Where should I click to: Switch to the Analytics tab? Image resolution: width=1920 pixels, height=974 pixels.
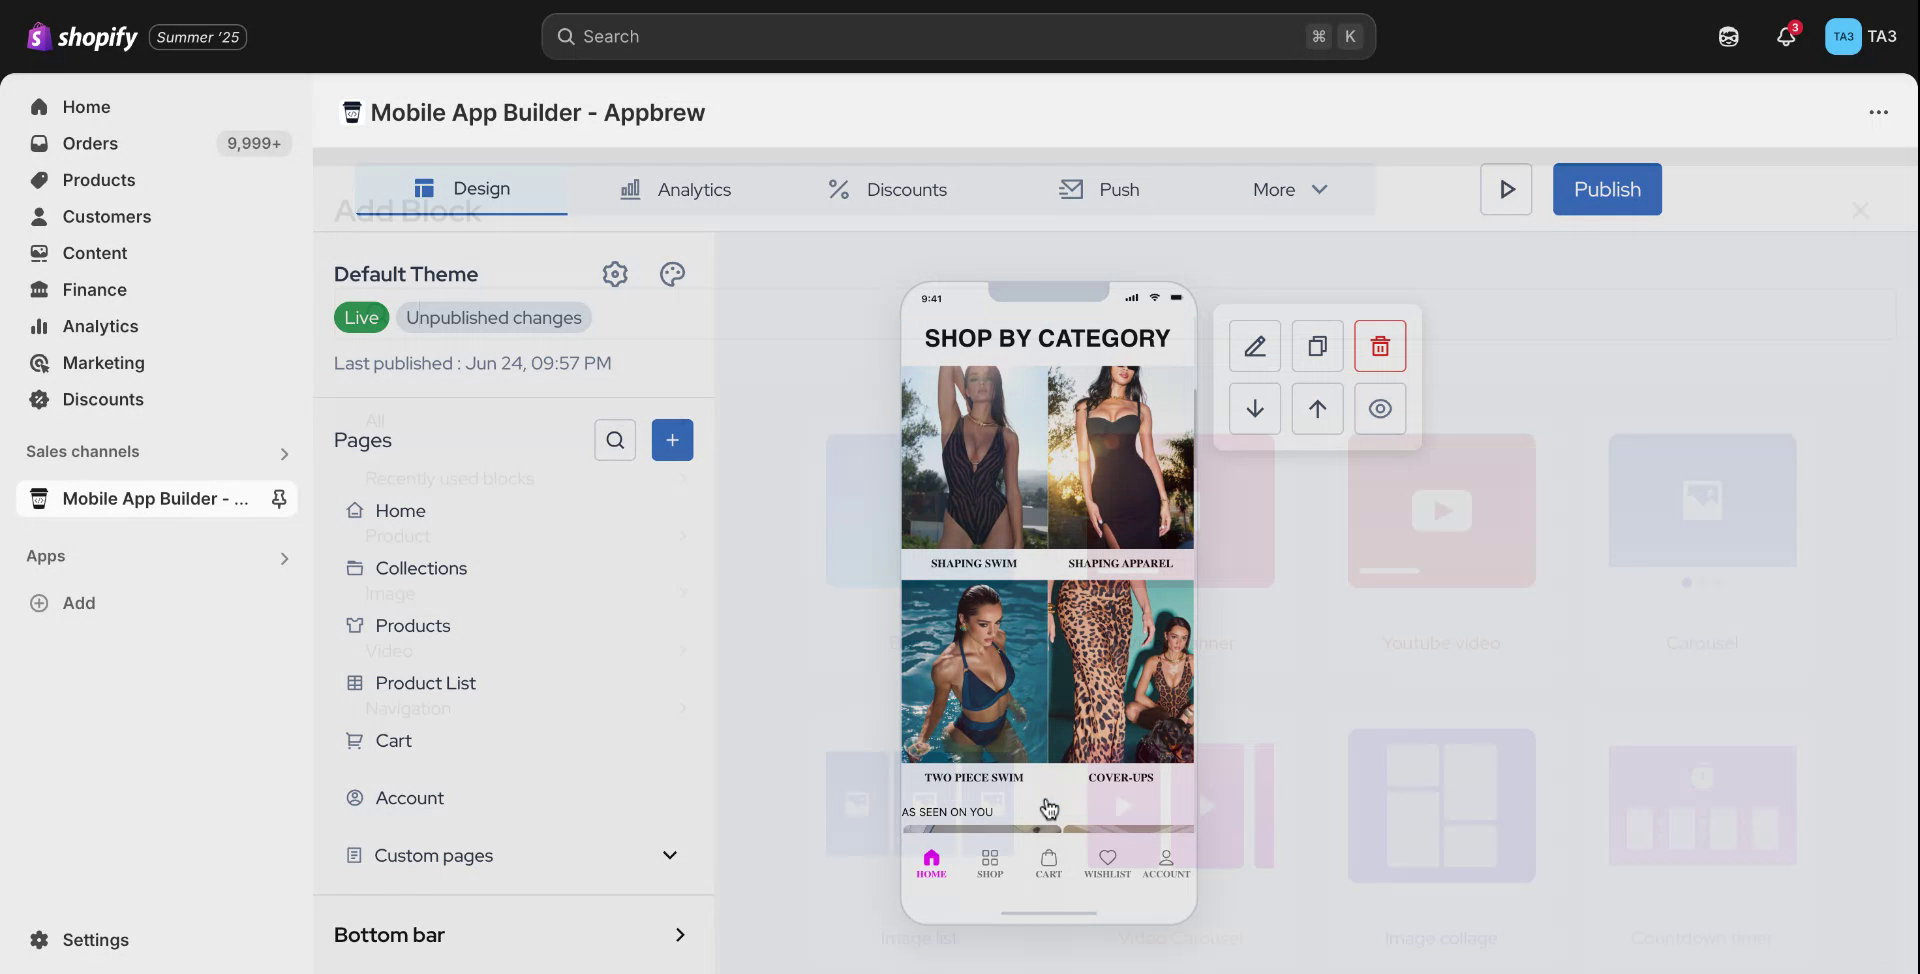pos(676,190)
